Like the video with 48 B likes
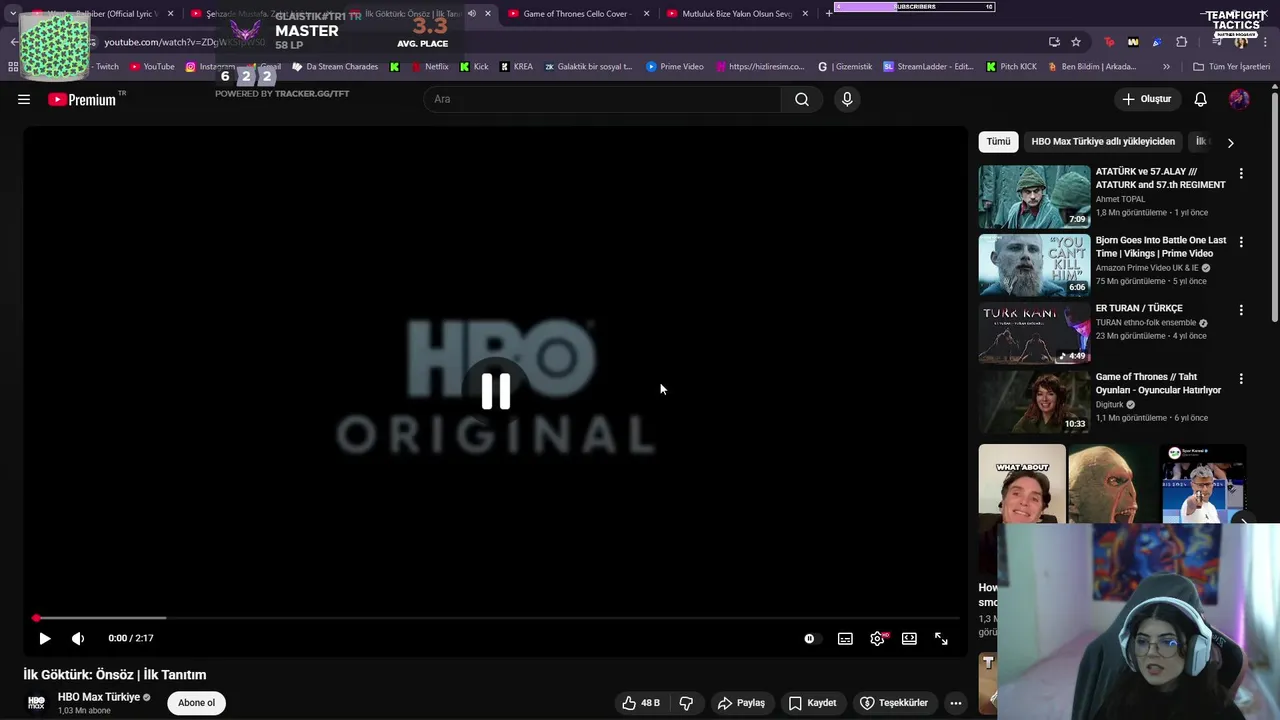 [640, 703]
